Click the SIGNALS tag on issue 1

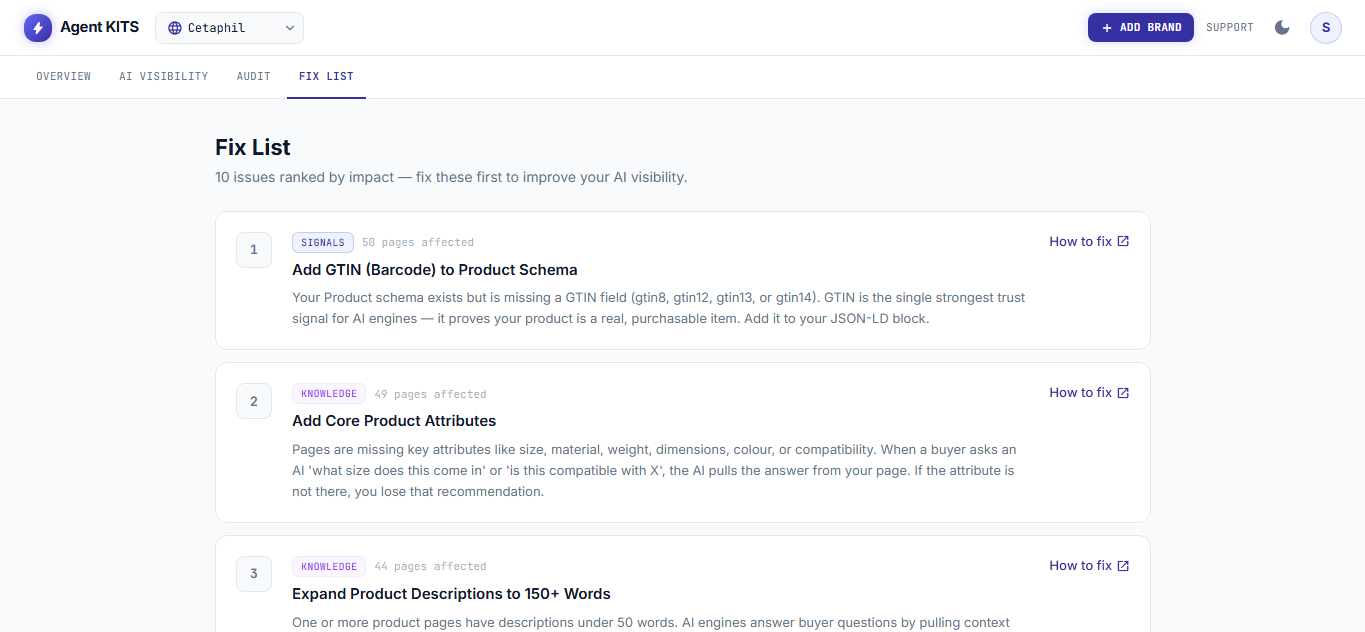pyautogui.click(x=323, y=242)
